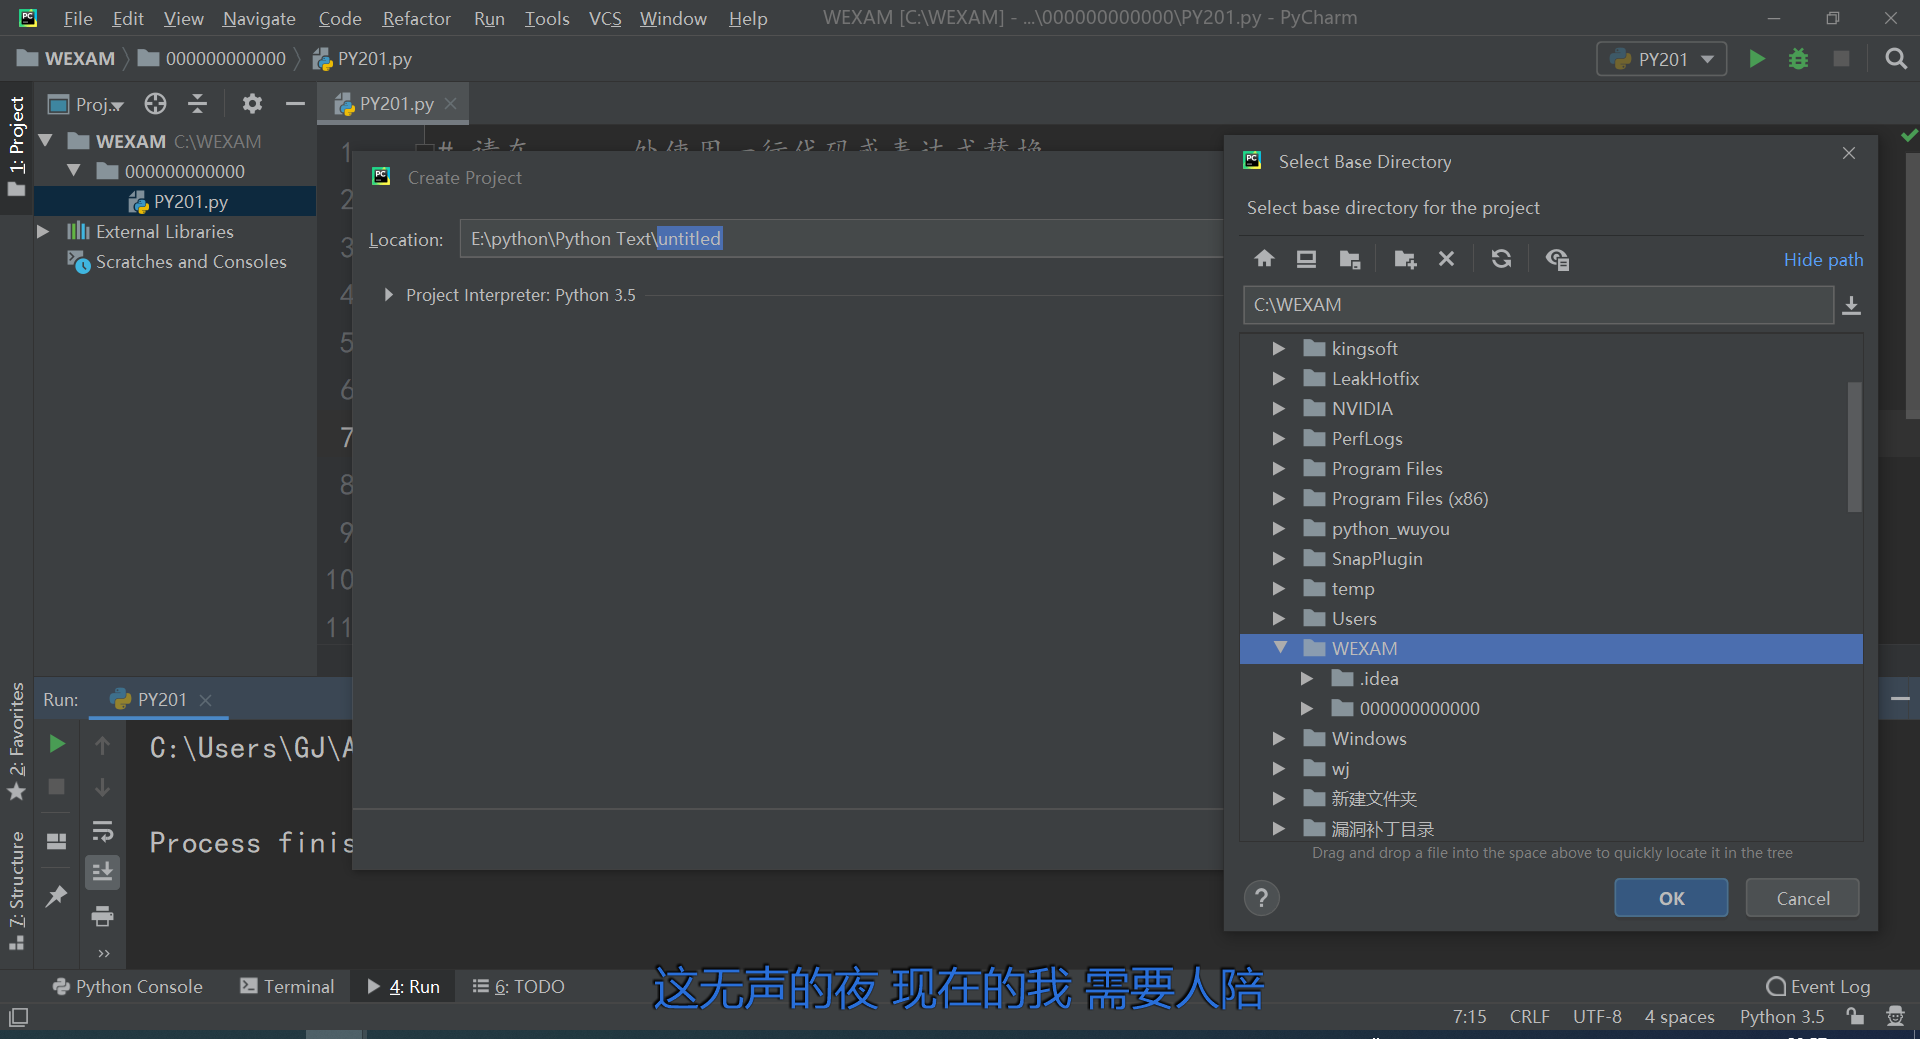
Task: Close the PY201.py editor tab
Action: click(451, 104)
